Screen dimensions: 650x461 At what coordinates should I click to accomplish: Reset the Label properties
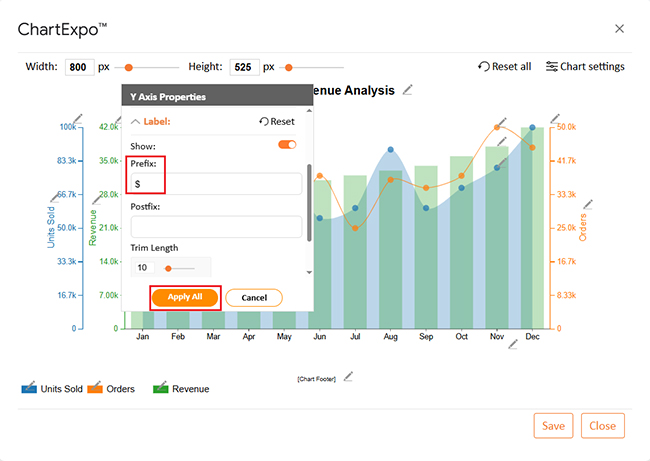pos(277,121)
